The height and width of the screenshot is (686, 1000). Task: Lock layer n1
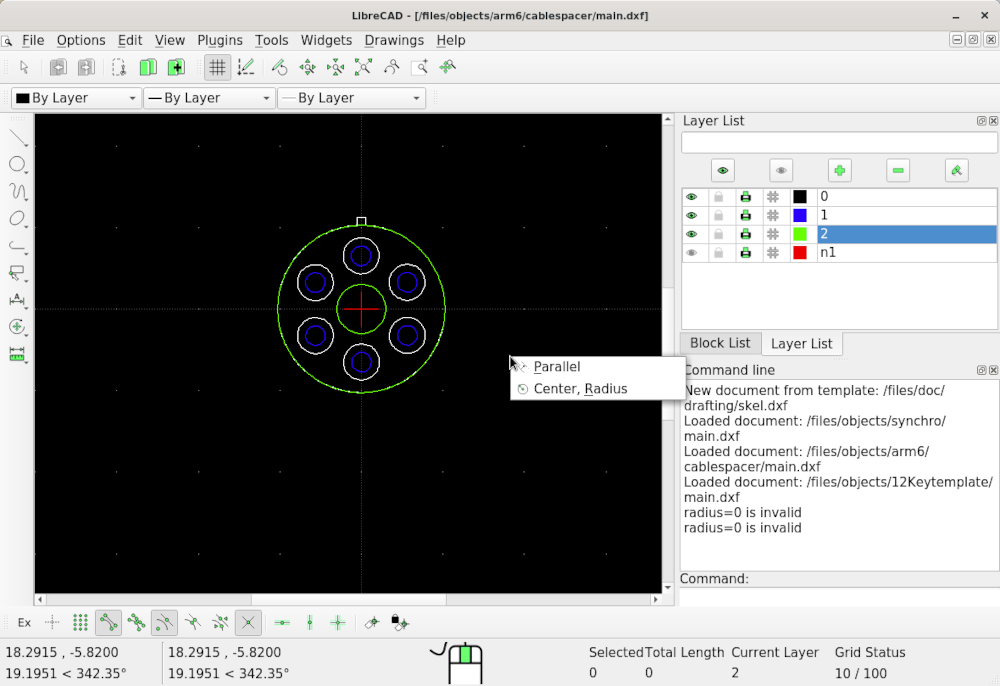(x=718, y=252)
